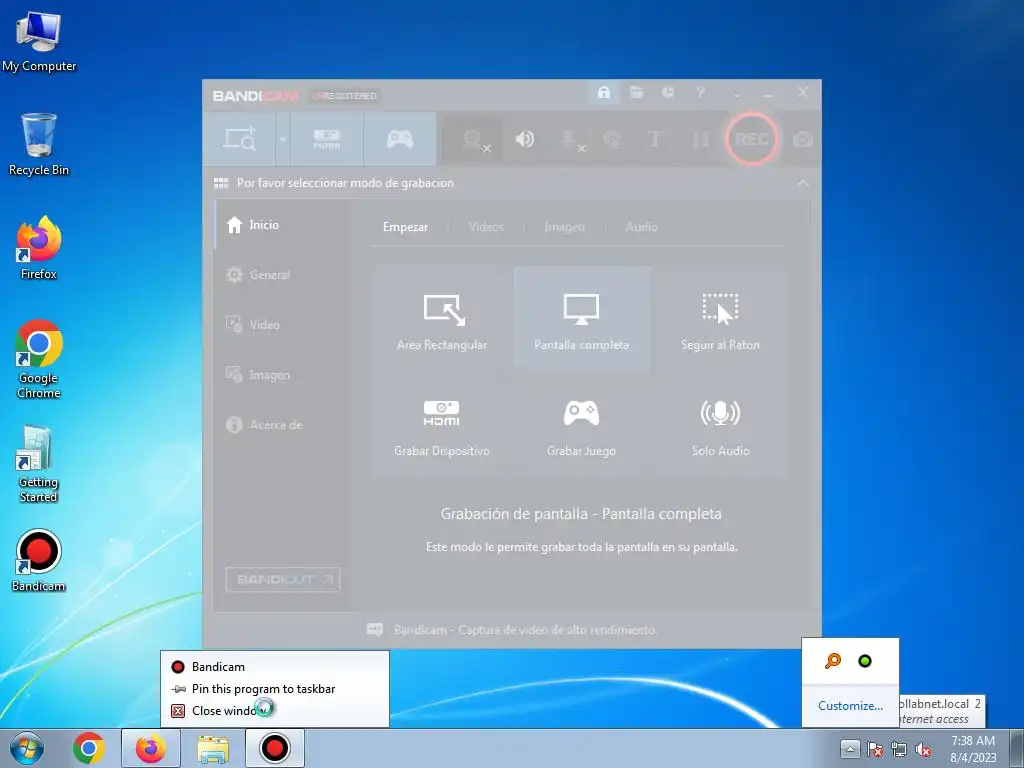Choose Pantalla completa recording mode
This screenshot has width=1024, height=768.
581,319
